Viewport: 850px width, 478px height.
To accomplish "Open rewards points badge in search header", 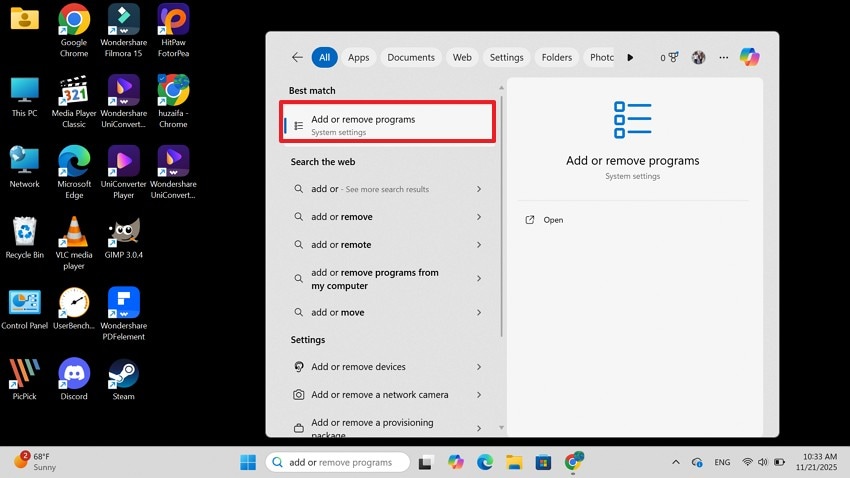I will (x=669, y=57).
